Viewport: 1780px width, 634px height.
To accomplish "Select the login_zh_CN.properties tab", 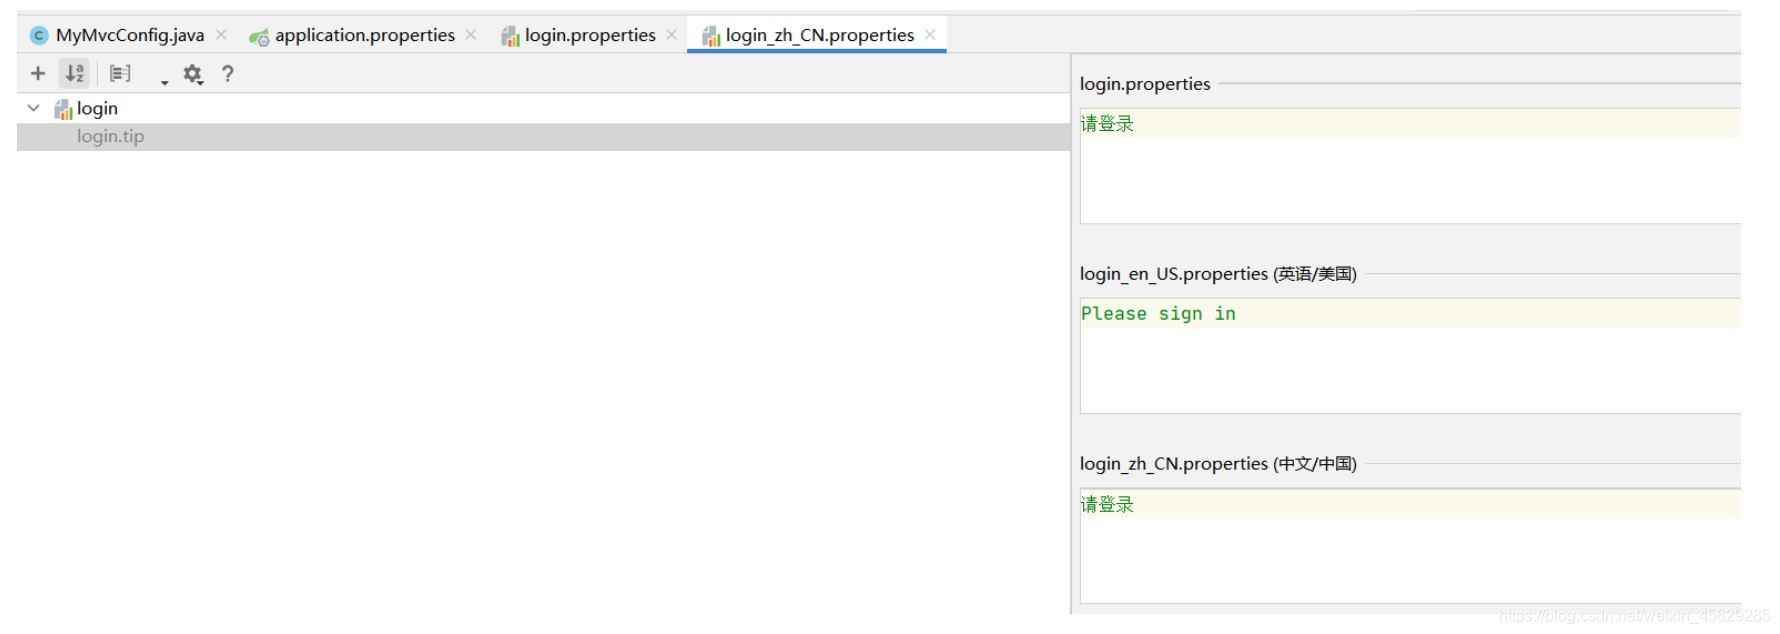I will point(819,35).
